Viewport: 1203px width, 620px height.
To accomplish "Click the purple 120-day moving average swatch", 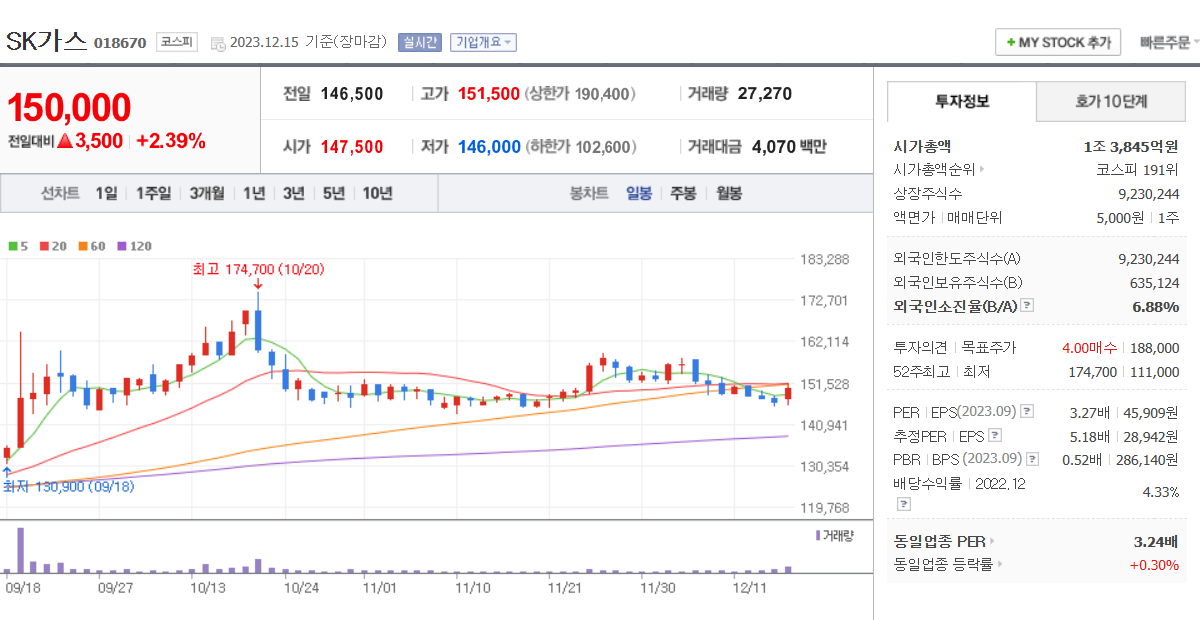I will (x=121, y=245).
